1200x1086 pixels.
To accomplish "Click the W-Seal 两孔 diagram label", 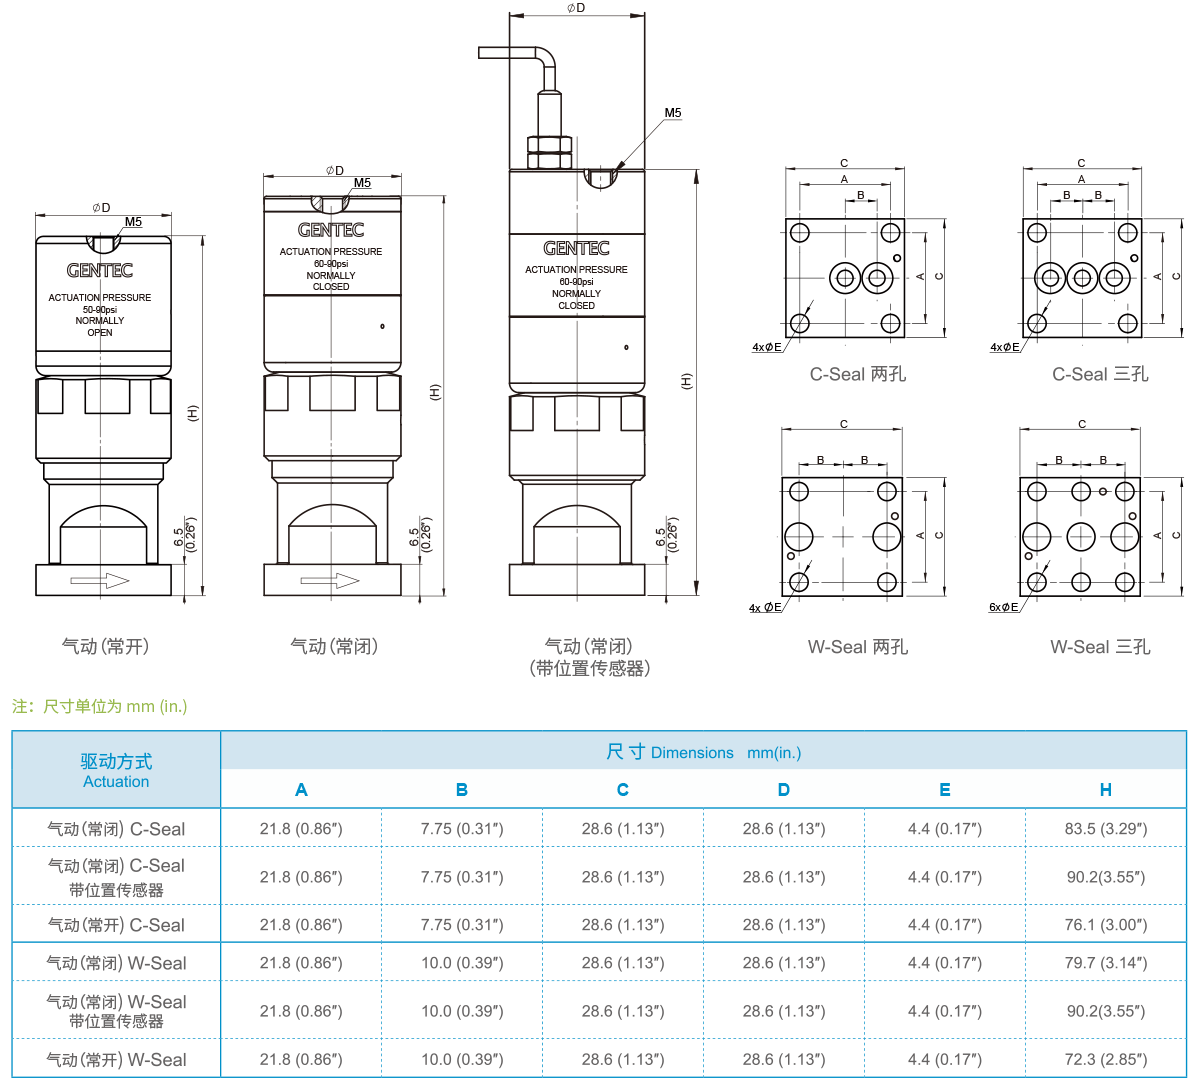I will [857, 648].
